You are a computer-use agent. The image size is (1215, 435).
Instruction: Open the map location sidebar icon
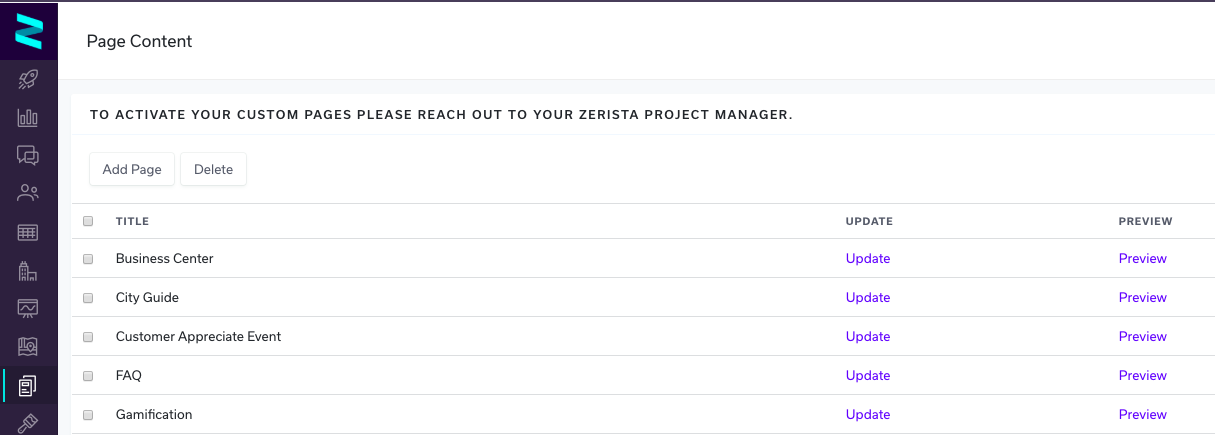(x=28, y=347)
